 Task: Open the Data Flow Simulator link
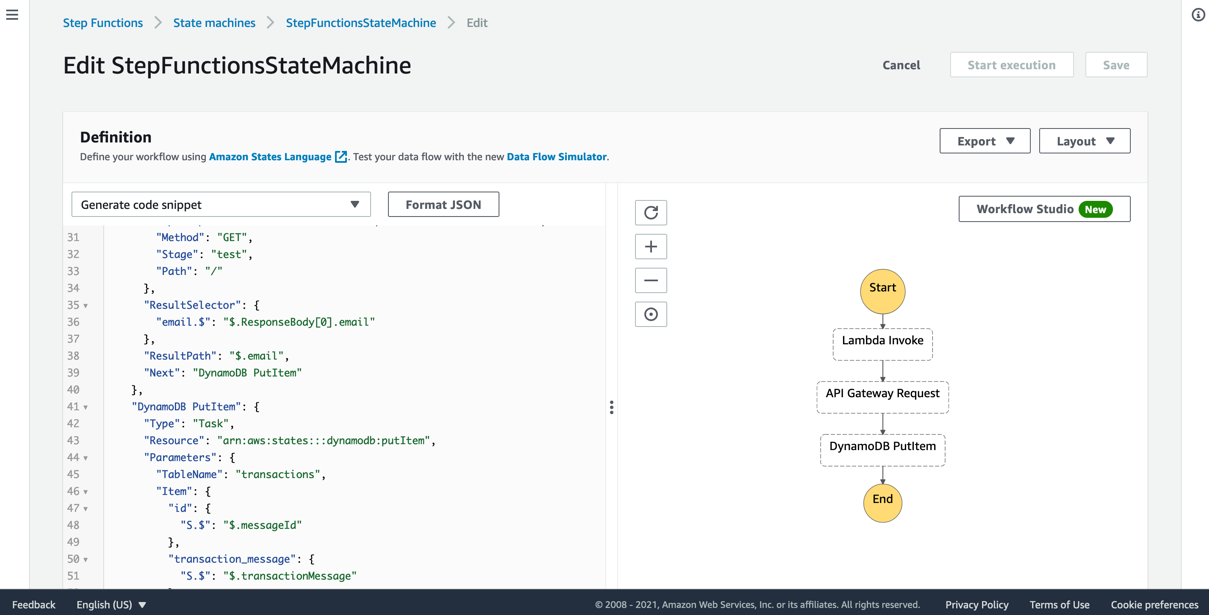557,157
